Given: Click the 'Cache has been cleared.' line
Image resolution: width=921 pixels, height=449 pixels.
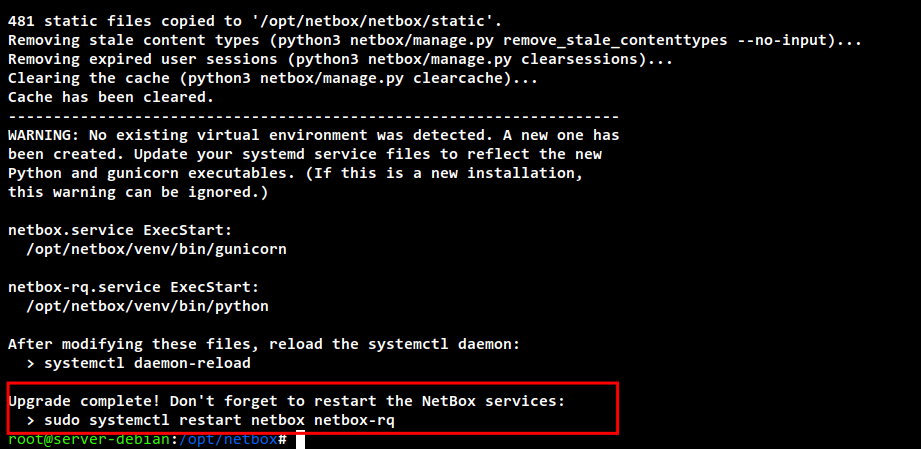Looking at the screenshot, I should 111,97.
